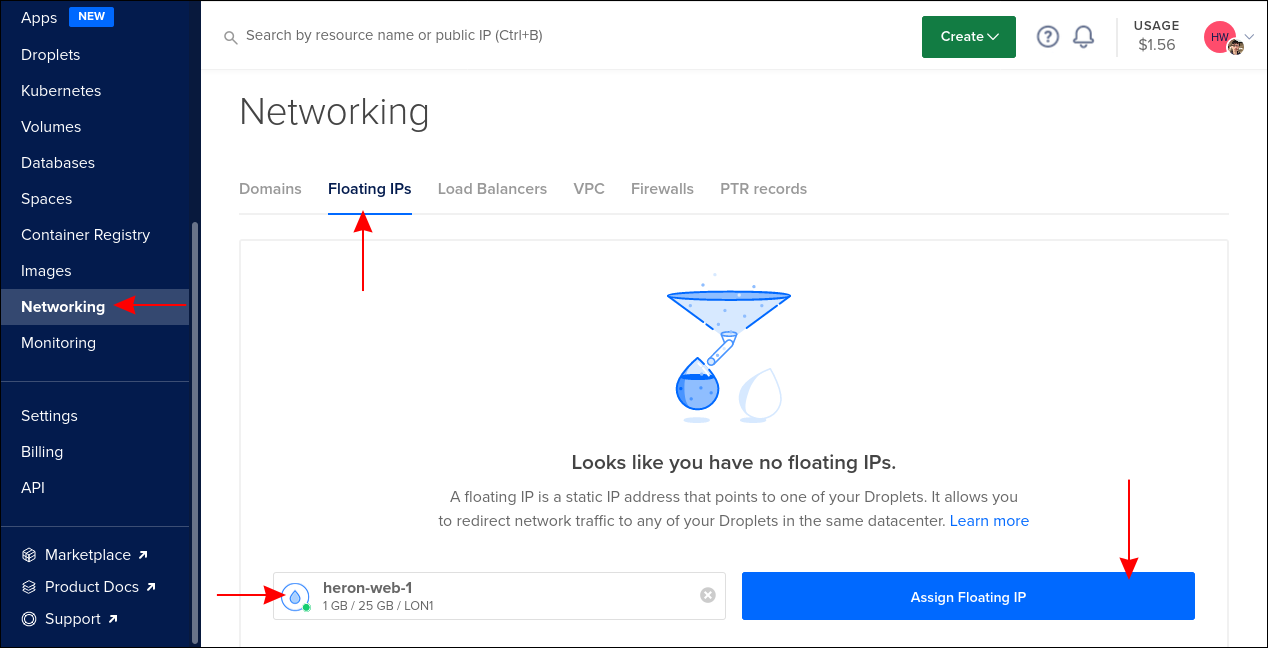Open the Learn more link
The height and width of the screenshot is (648, 1268).
click(x=989, y=520)
